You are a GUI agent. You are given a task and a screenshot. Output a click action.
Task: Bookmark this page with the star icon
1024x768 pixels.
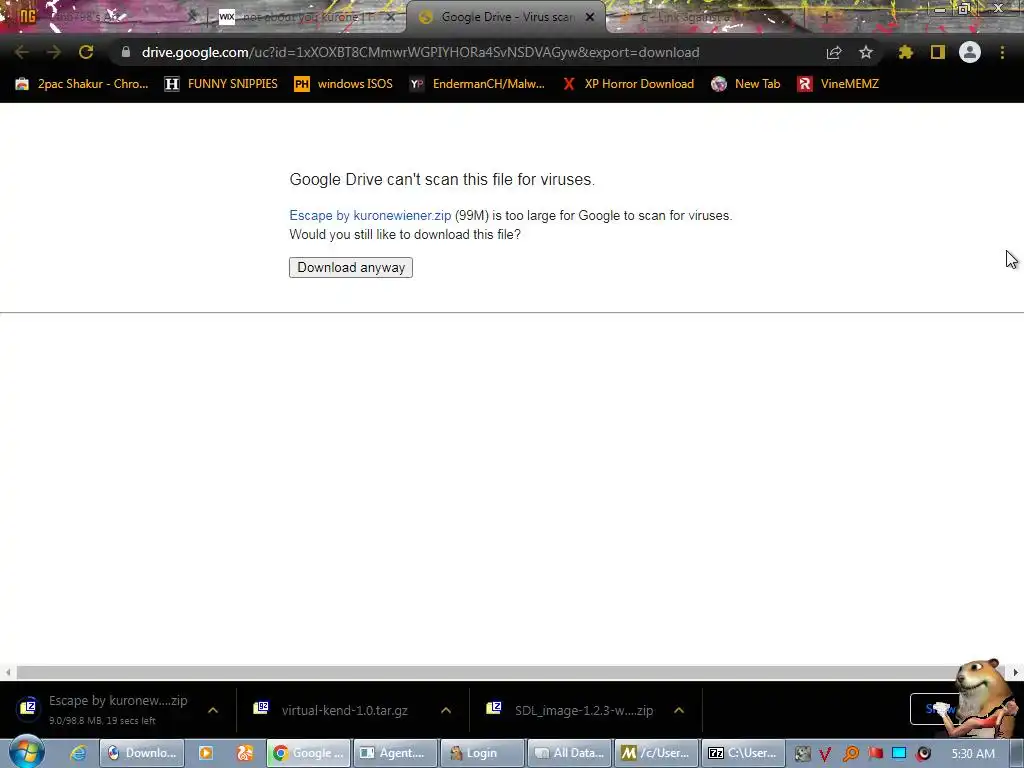coord(866,52)
